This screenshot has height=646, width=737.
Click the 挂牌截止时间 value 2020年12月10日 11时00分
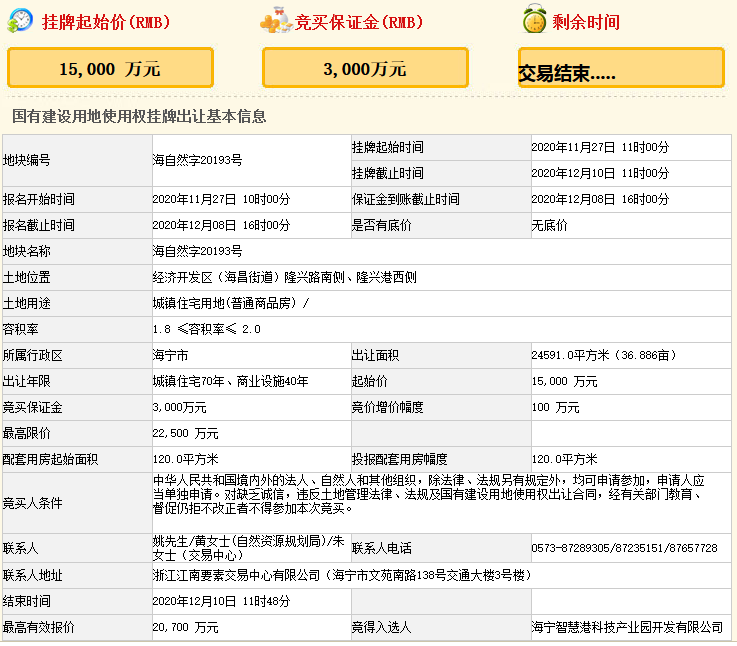pos(600,173)
